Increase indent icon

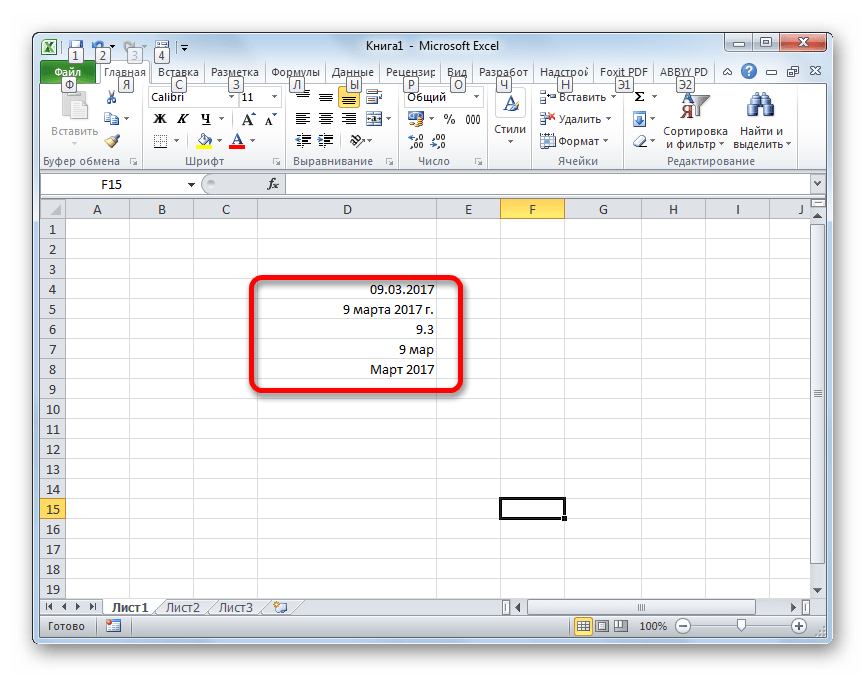coord(326,141)
